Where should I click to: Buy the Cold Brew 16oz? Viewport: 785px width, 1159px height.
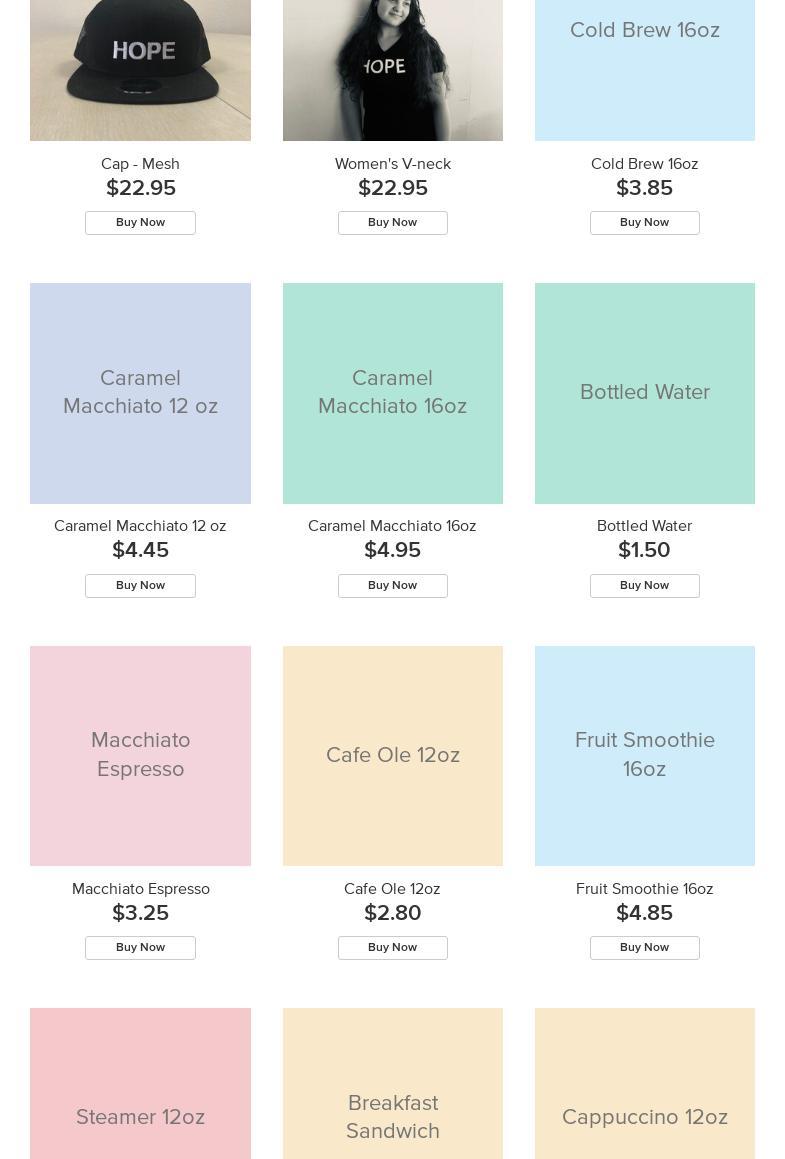(644, 223)
